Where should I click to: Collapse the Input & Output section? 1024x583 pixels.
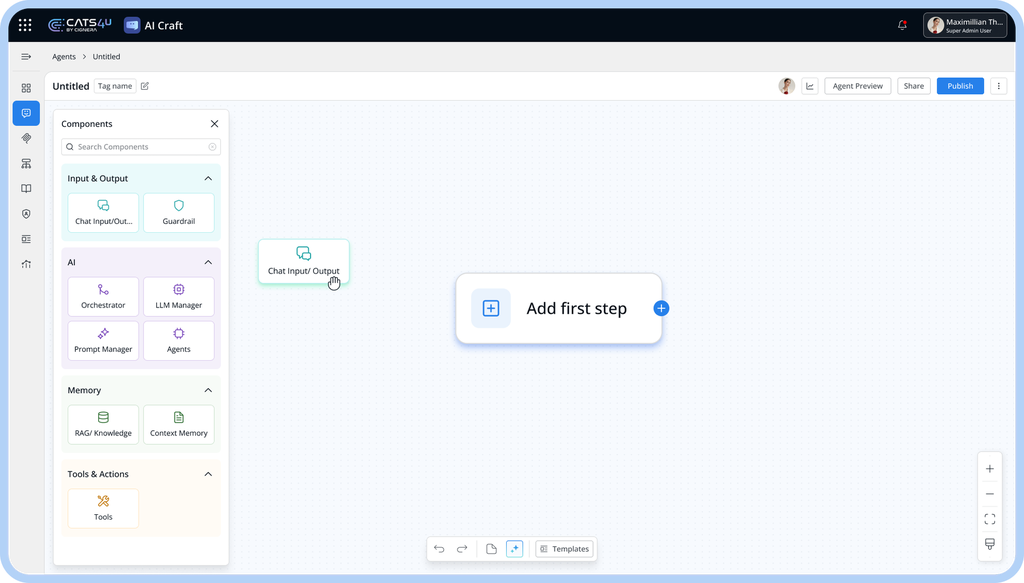208,178
